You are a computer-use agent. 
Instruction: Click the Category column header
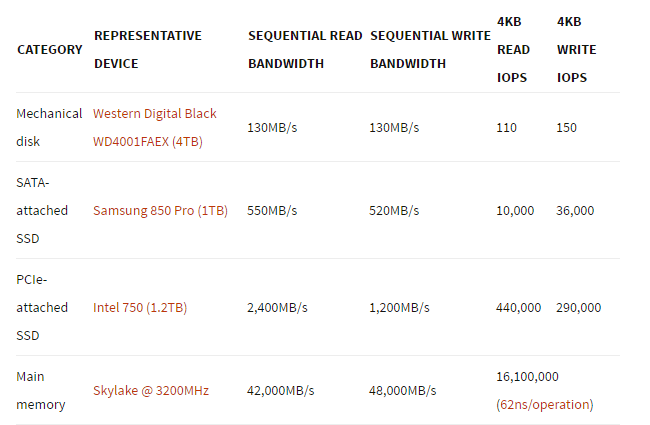point(50,49)
